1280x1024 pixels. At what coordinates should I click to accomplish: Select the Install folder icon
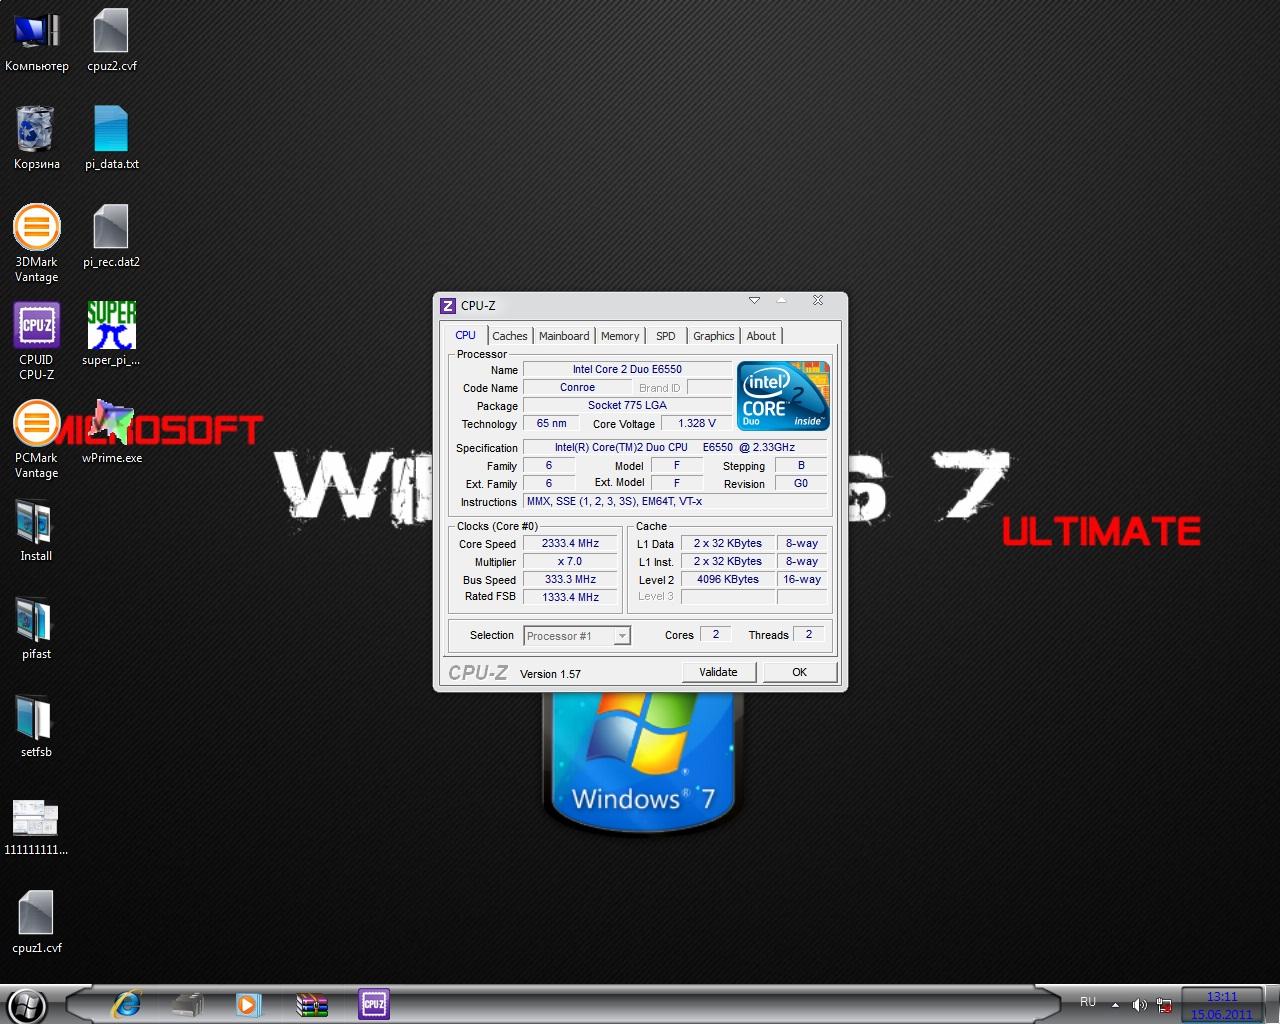pos(36,531)
